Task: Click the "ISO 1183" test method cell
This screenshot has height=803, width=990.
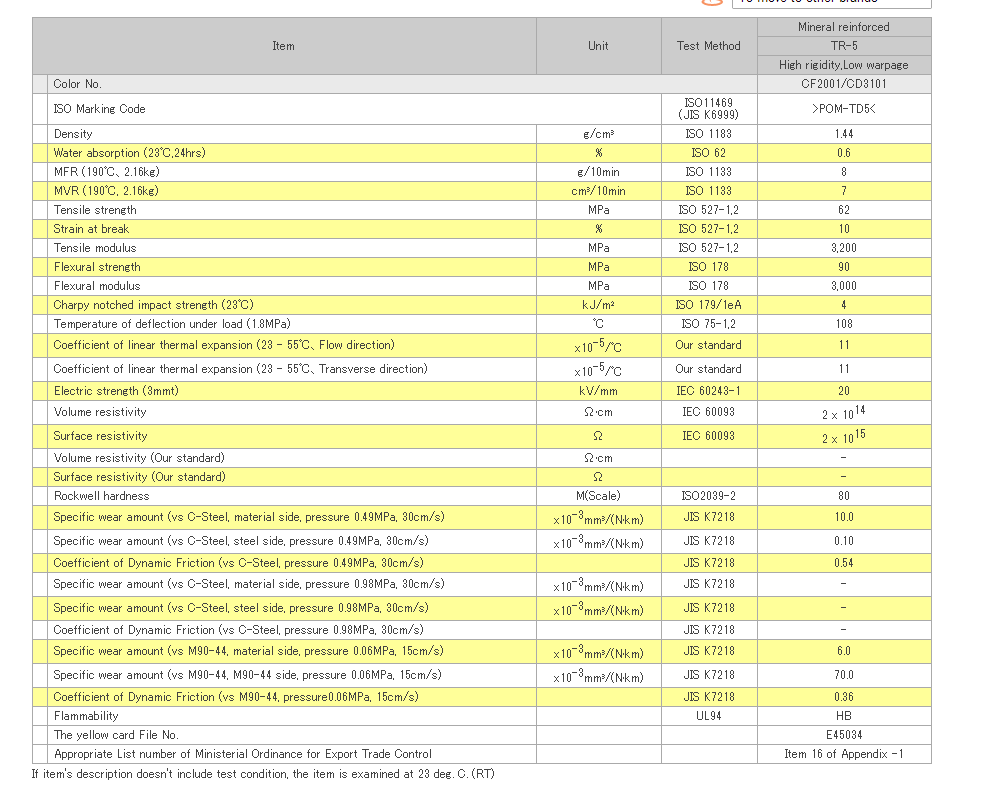Action: pos(708,134)
